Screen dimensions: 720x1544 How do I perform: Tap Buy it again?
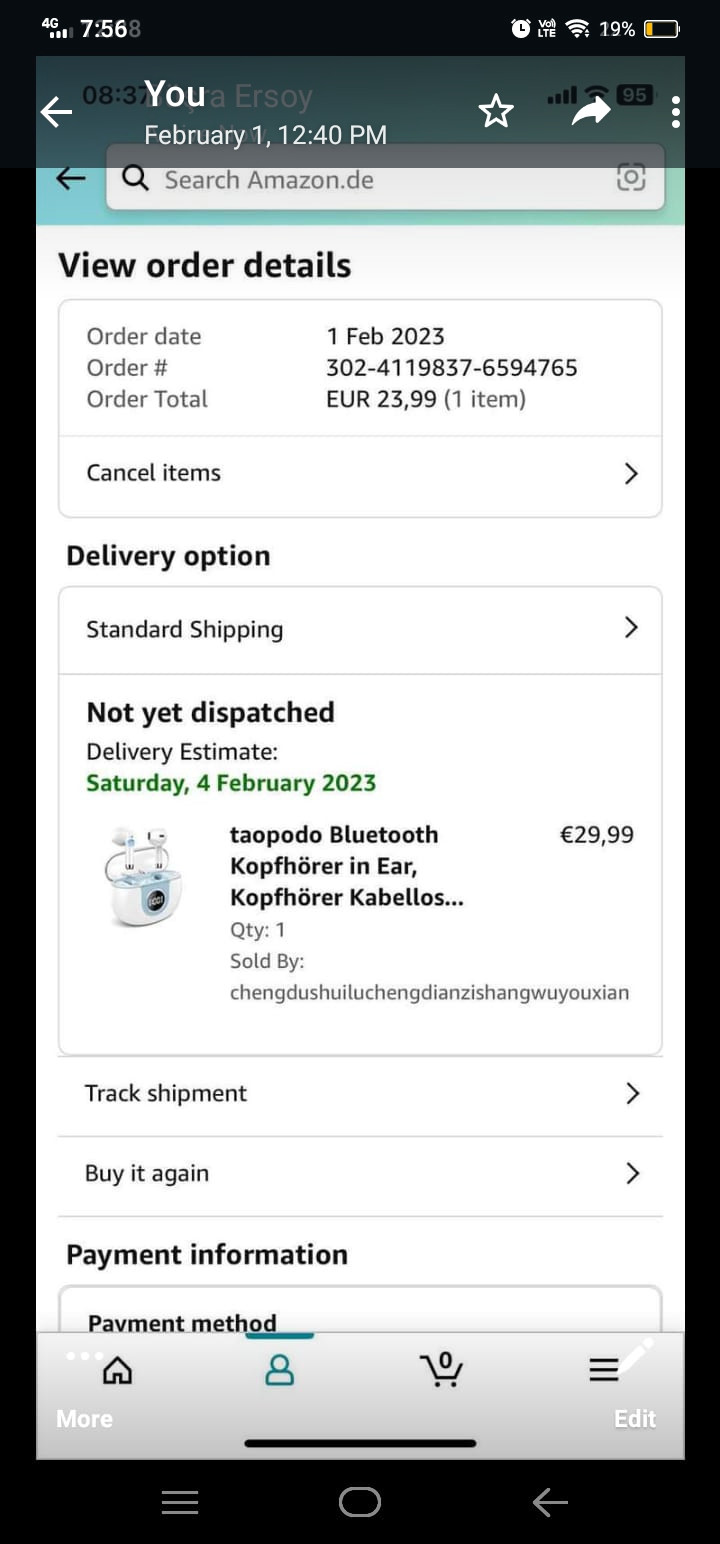coord(360,1174)
